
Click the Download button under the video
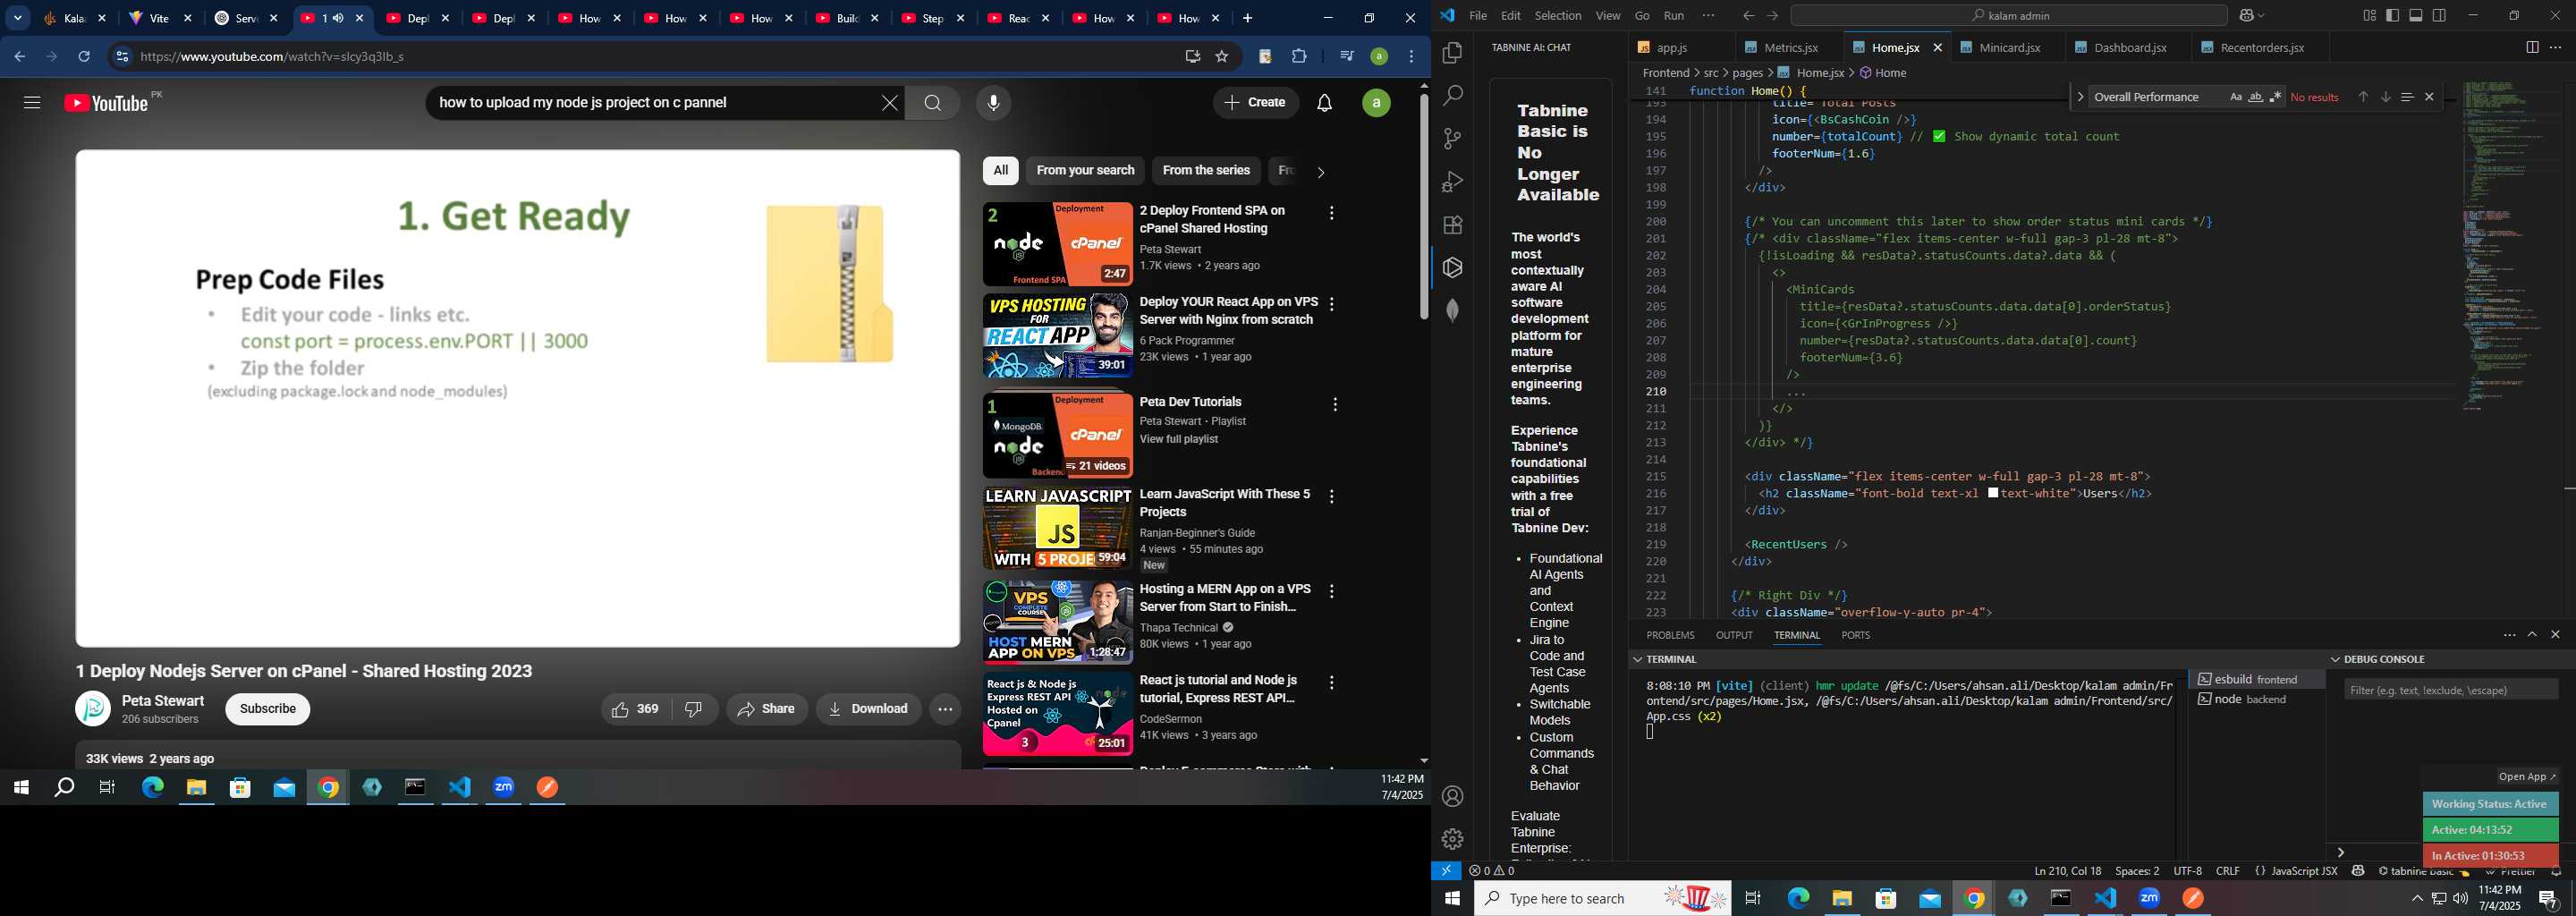coord(868,709)
